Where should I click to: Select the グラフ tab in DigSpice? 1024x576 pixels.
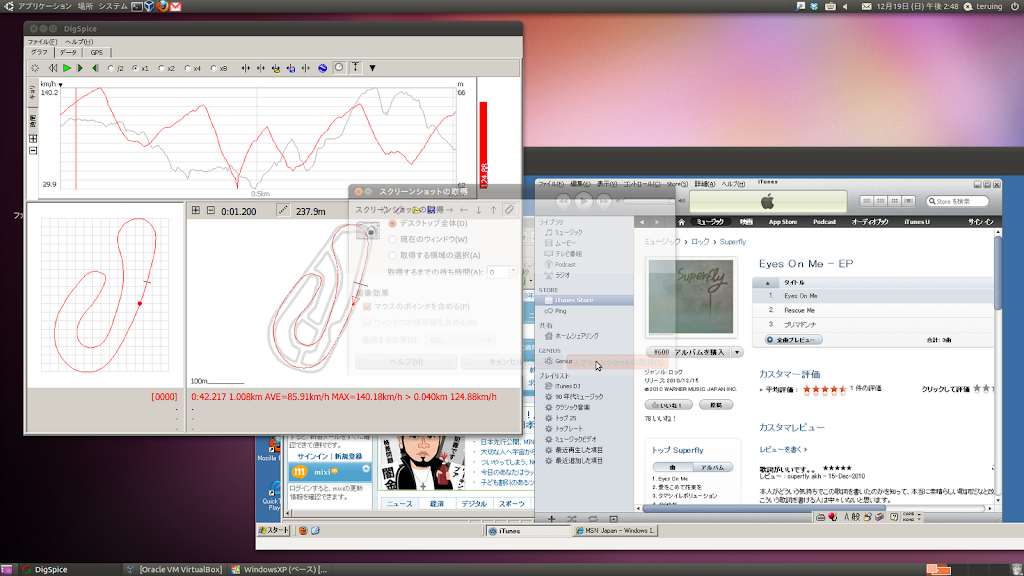click(x=39, y=52)
